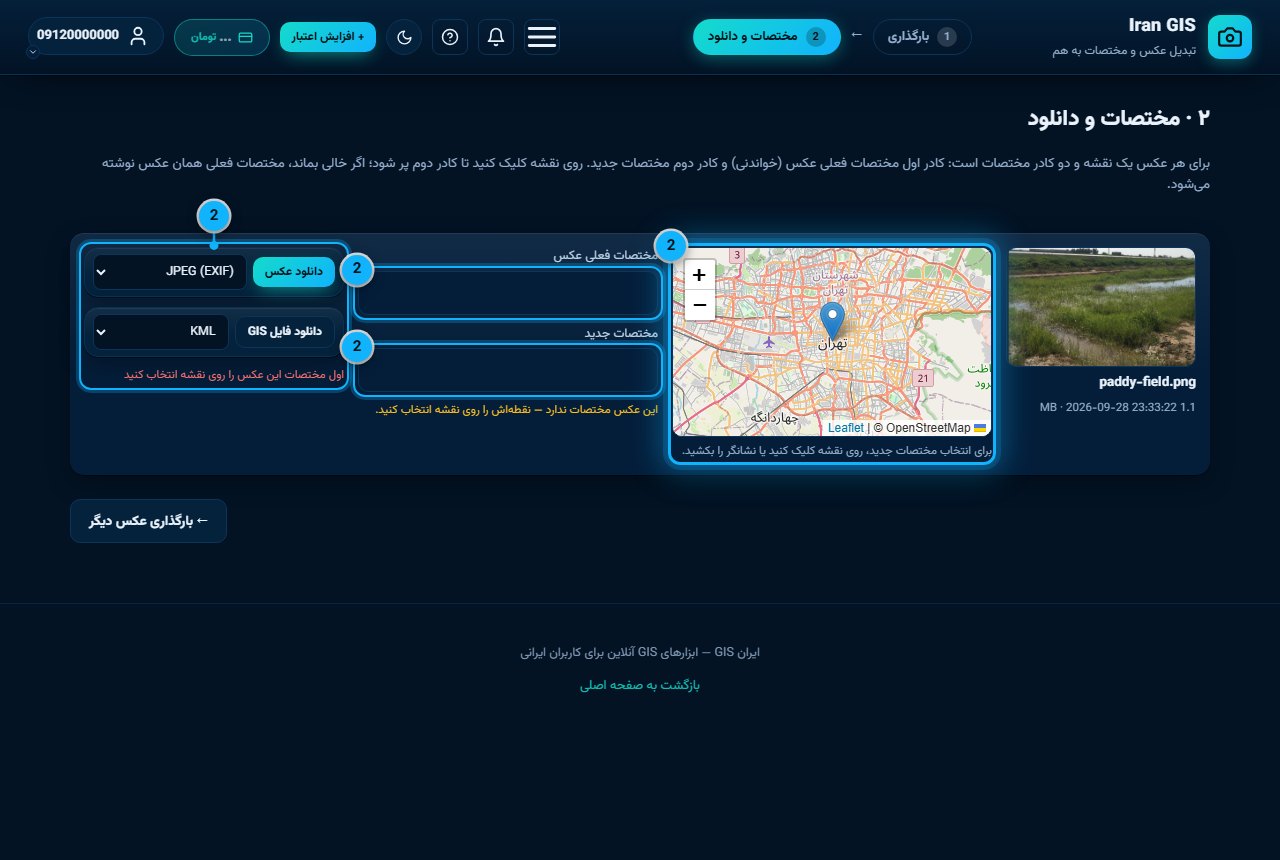Go to step 1 بارگذاری
The width and height of the screenshot is (1280, 860).
[x=922, y=37]
